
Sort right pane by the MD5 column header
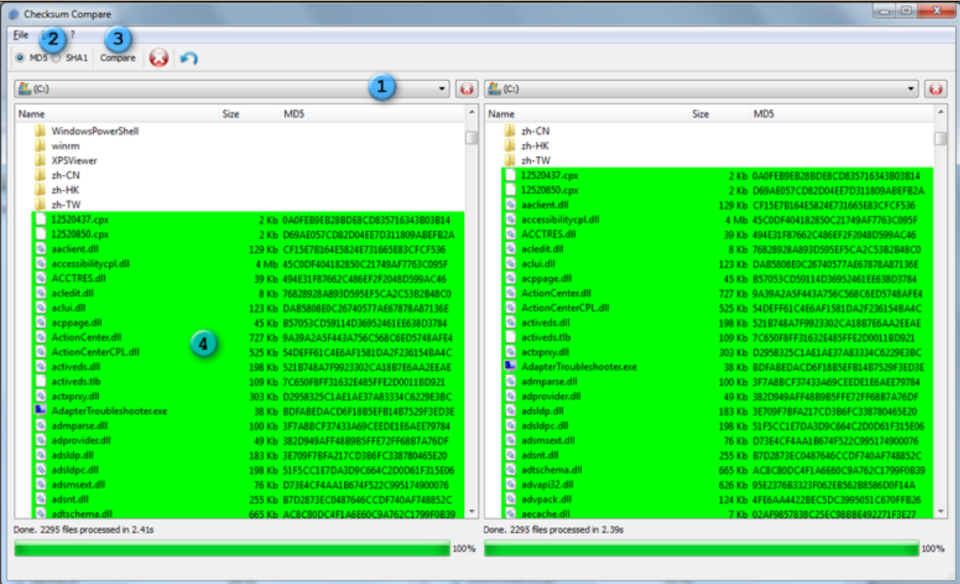(x=842, y=114)
